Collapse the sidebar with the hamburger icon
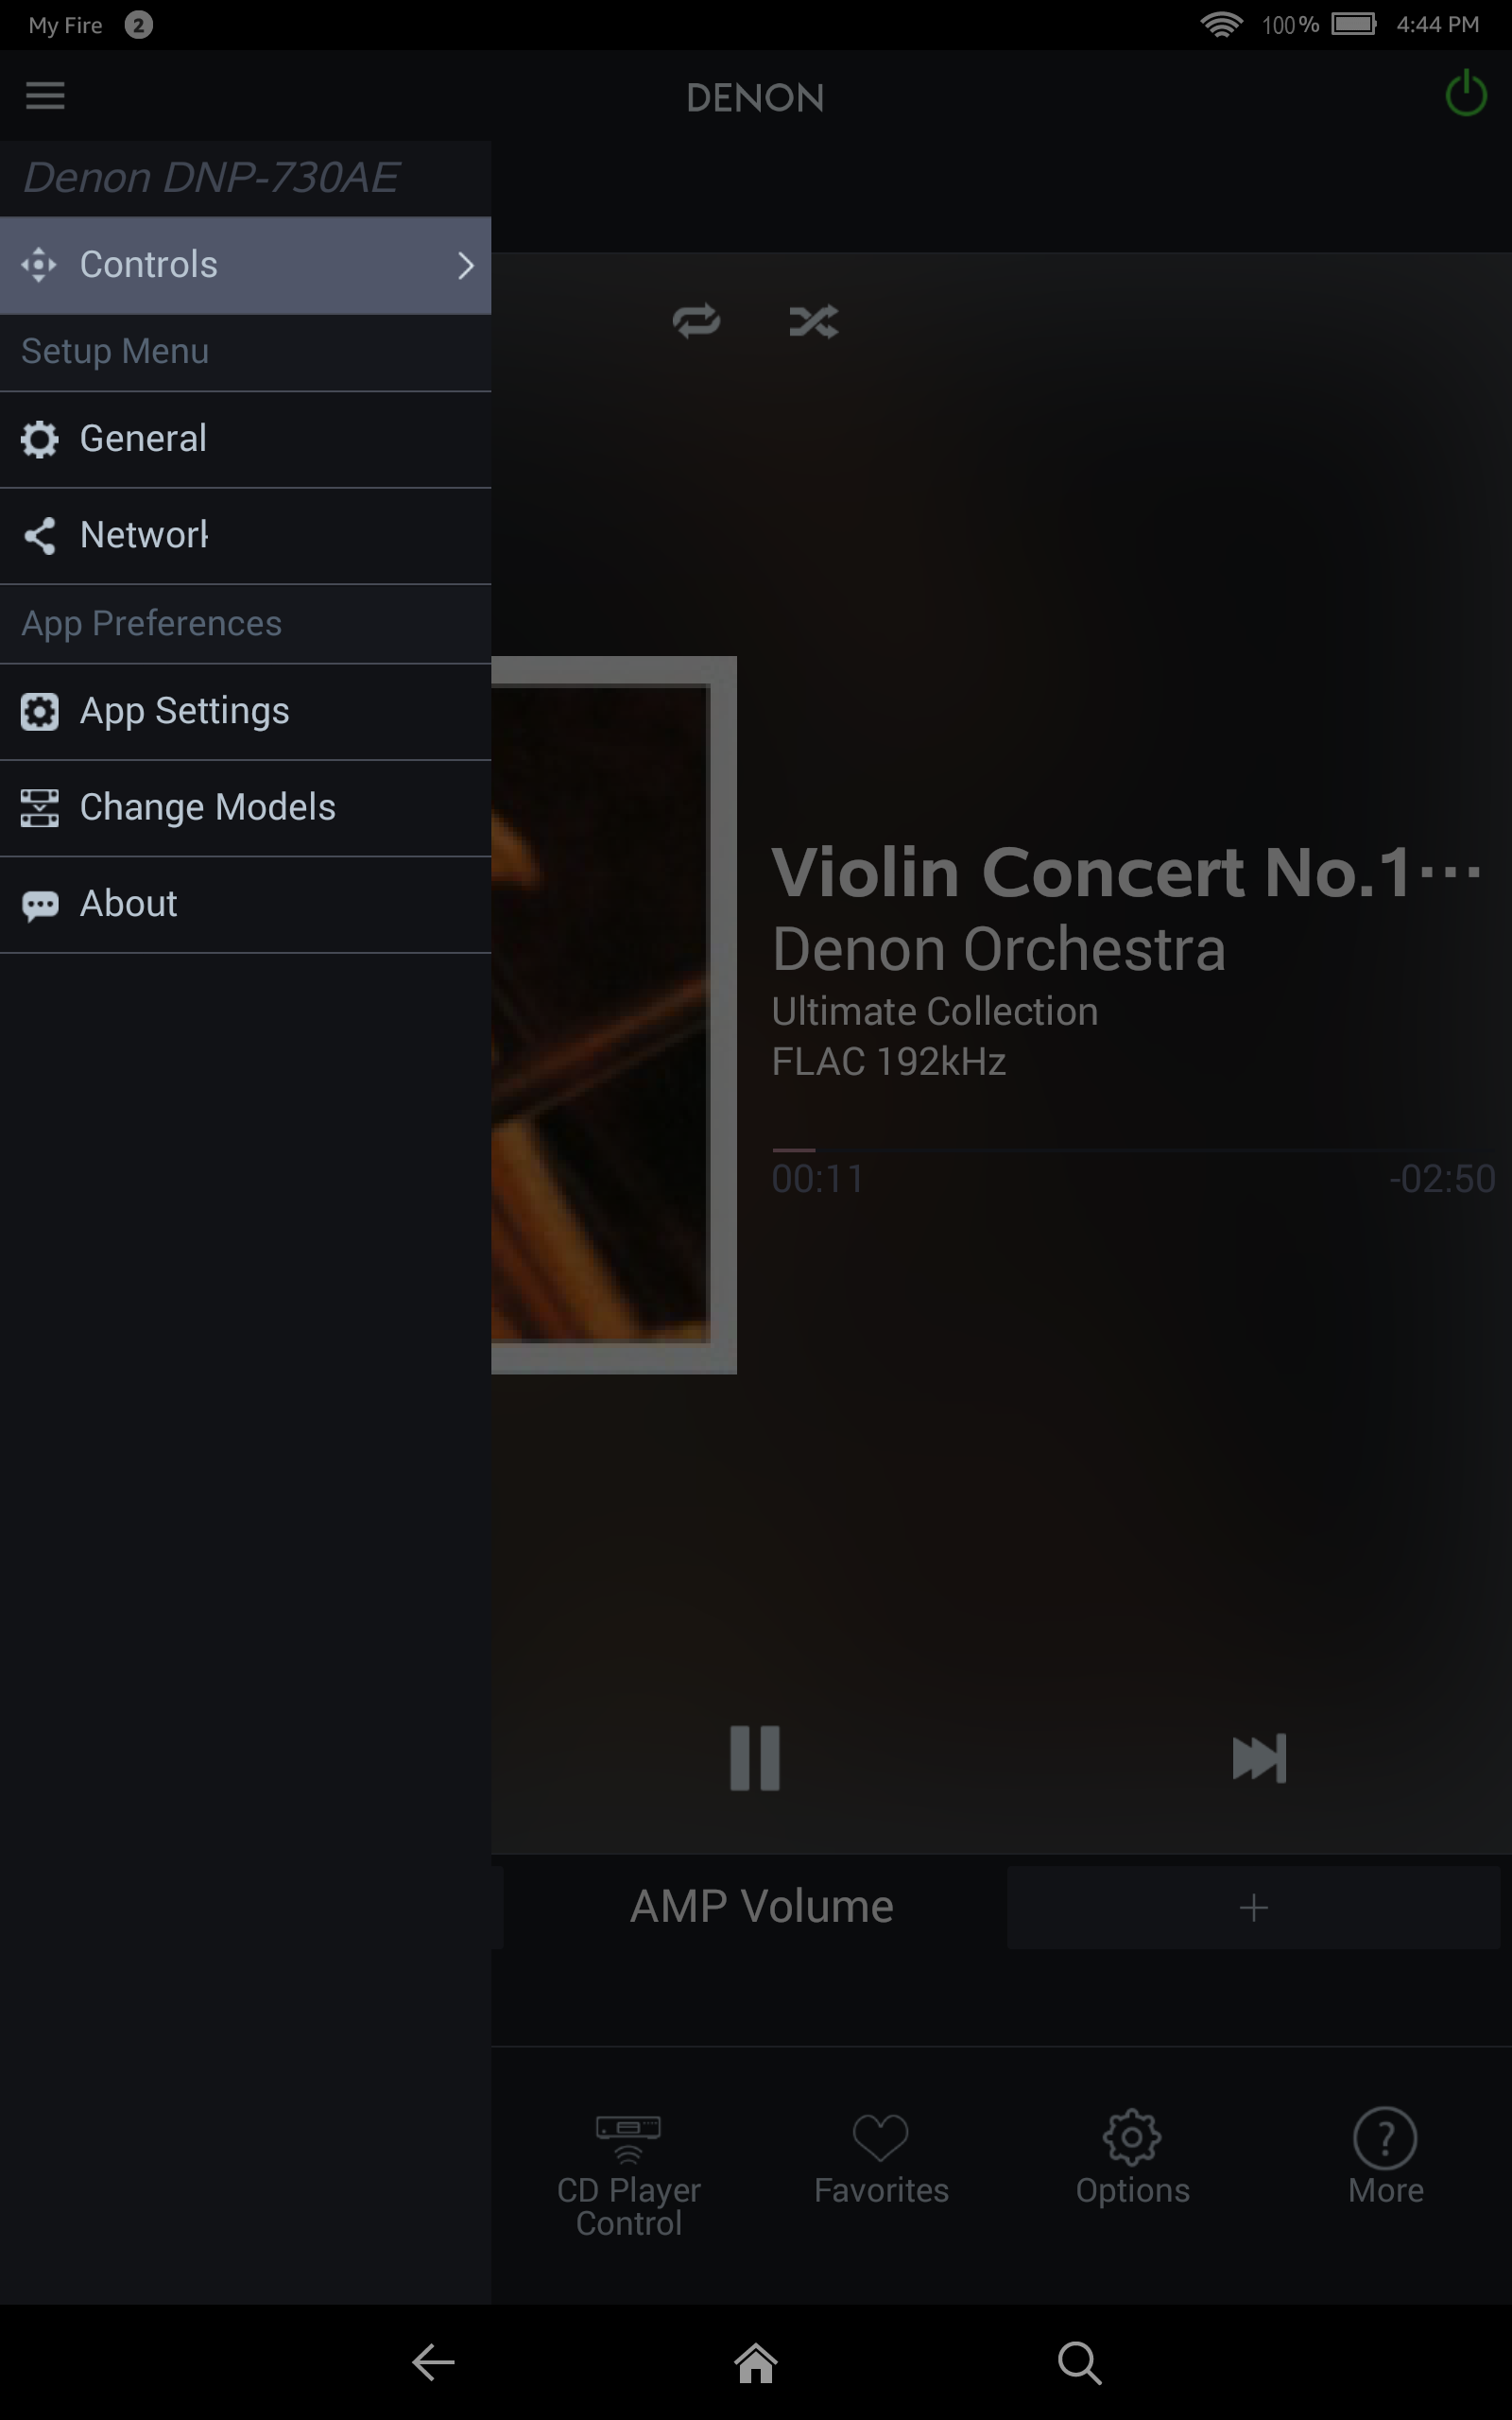 point(45,95)
